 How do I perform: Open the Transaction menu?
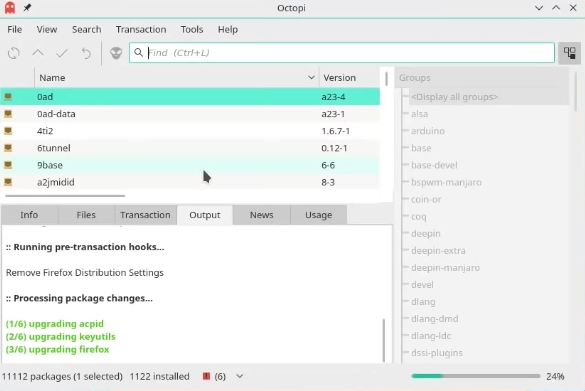click(x=141, y=29)
